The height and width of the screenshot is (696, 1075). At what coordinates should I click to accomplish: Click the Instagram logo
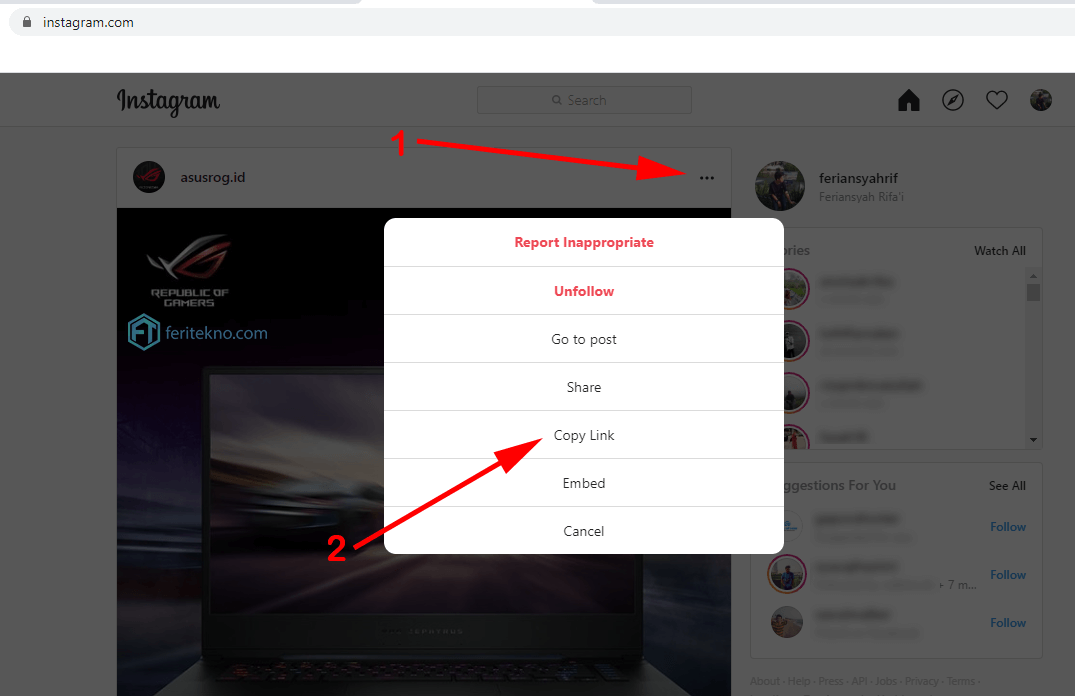click(x=168, y=101)
